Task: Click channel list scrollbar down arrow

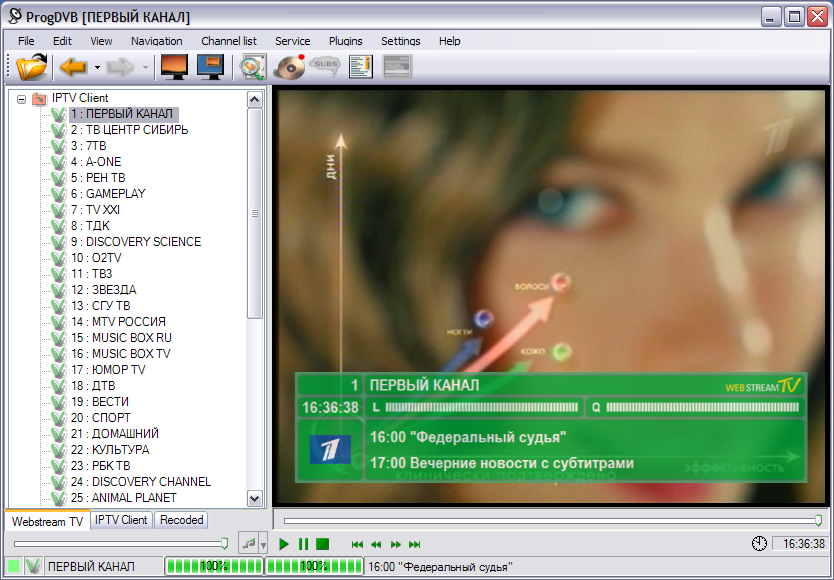Action: click(255, 499)
